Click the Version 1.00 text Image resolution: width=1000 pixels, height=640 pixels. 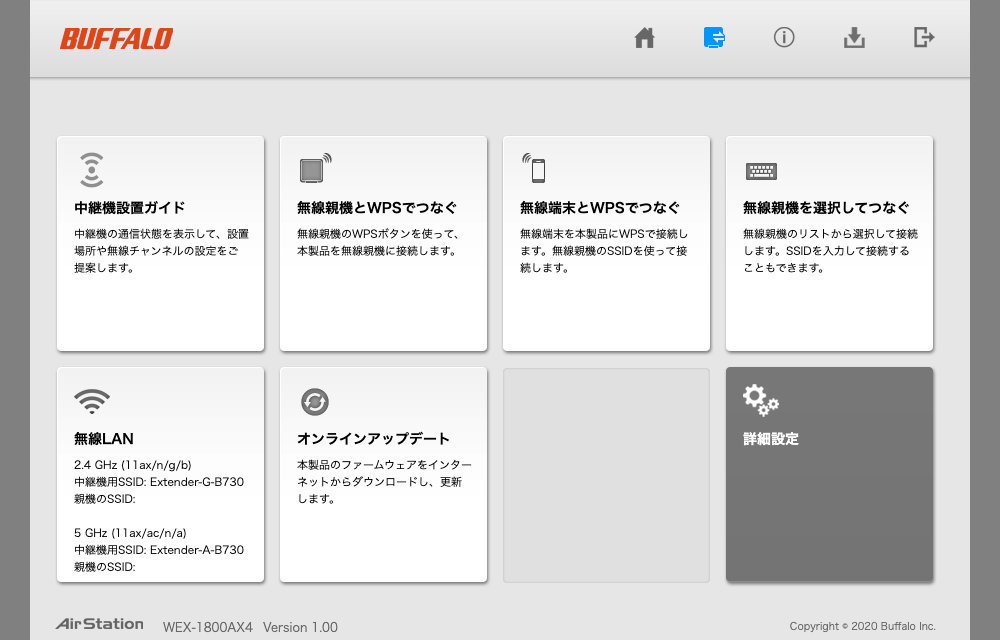point(300,627)
